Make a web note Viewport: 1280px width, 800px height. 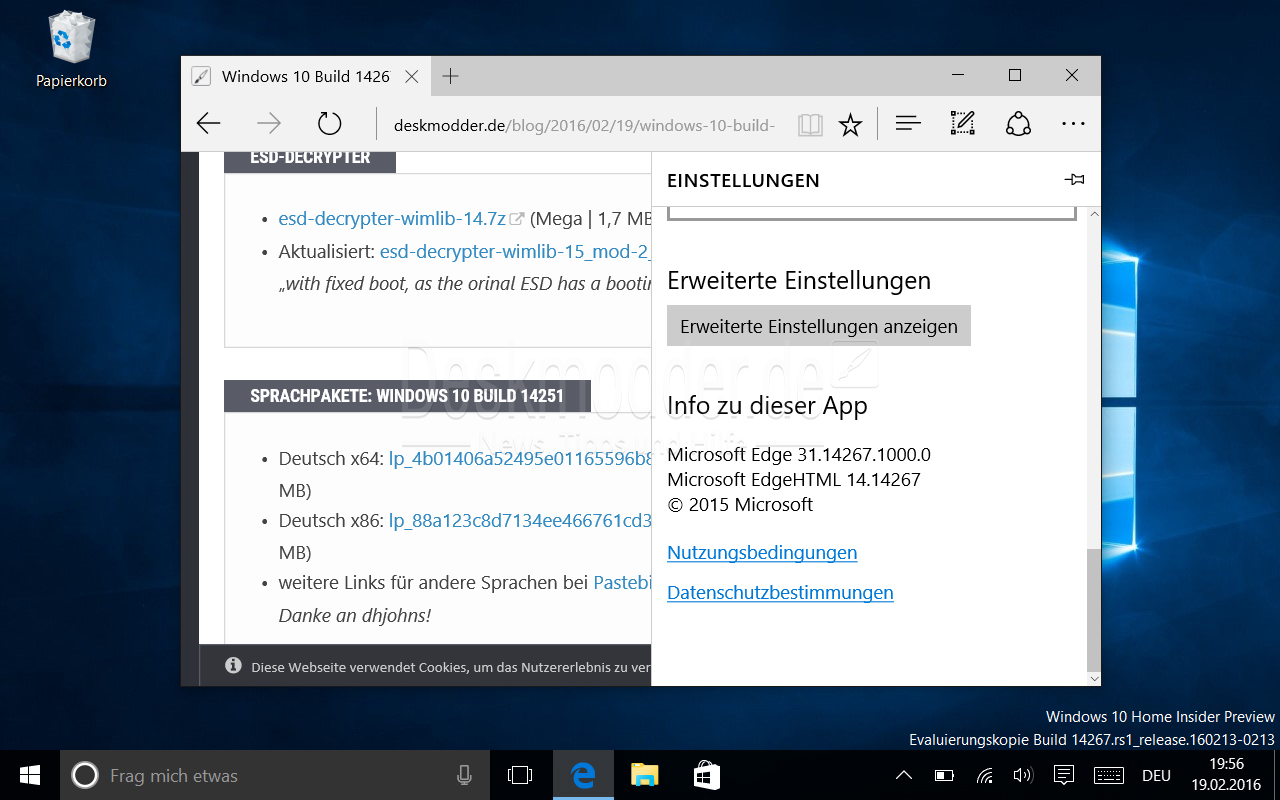pyautogui.click(x=962, y=124)
